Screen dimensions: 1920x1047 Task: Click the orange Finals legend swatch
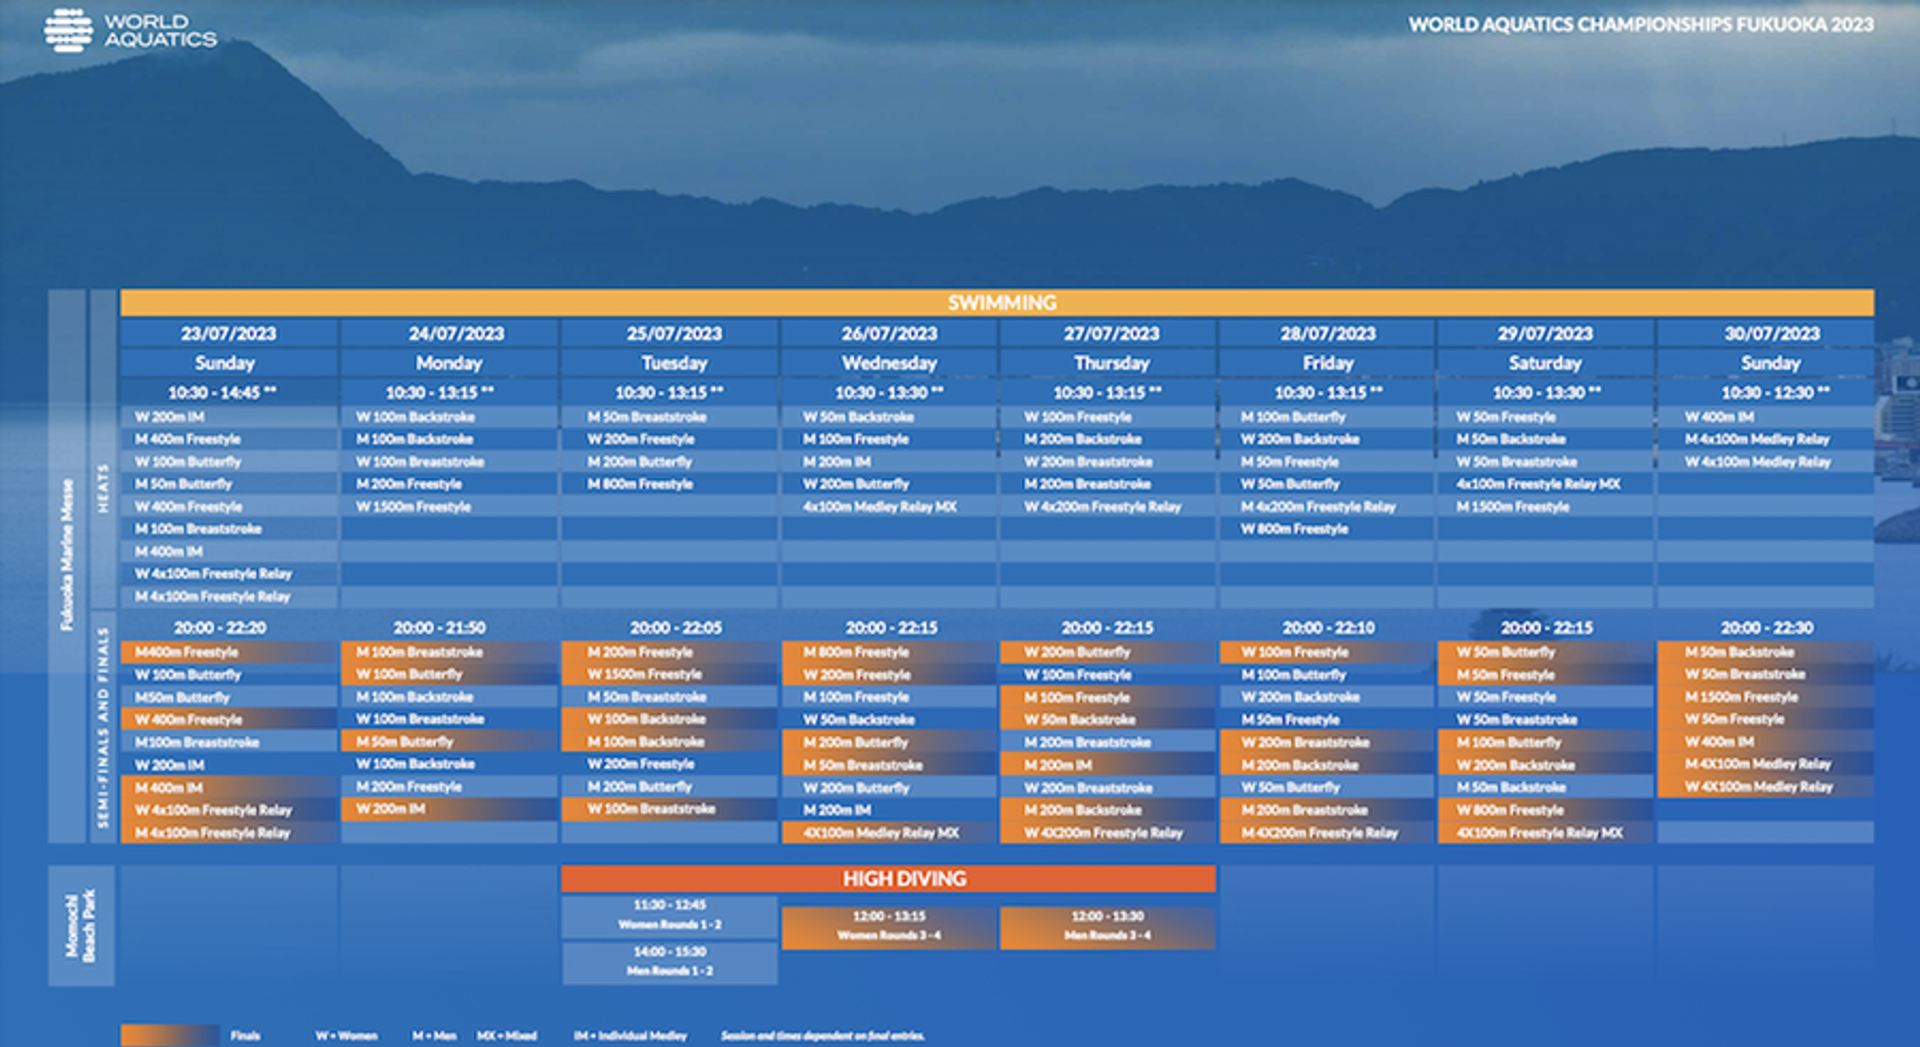[170, 1035]
